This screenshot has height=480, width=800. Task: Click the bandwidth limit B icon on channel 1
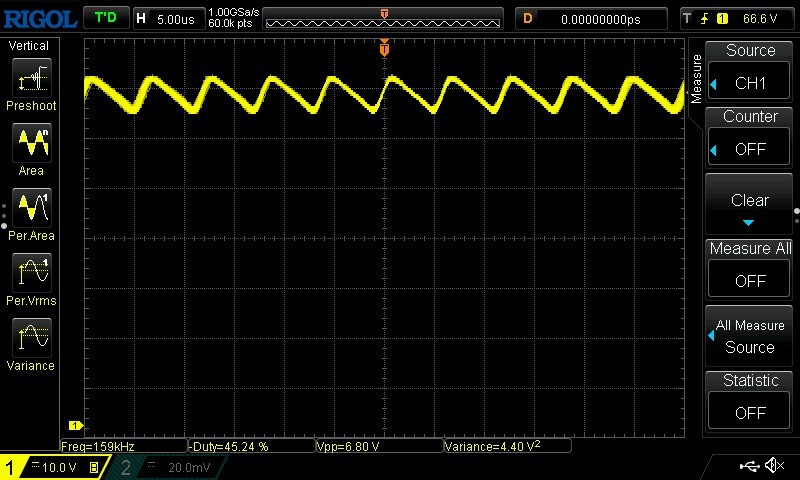click(x=94, y=467)
